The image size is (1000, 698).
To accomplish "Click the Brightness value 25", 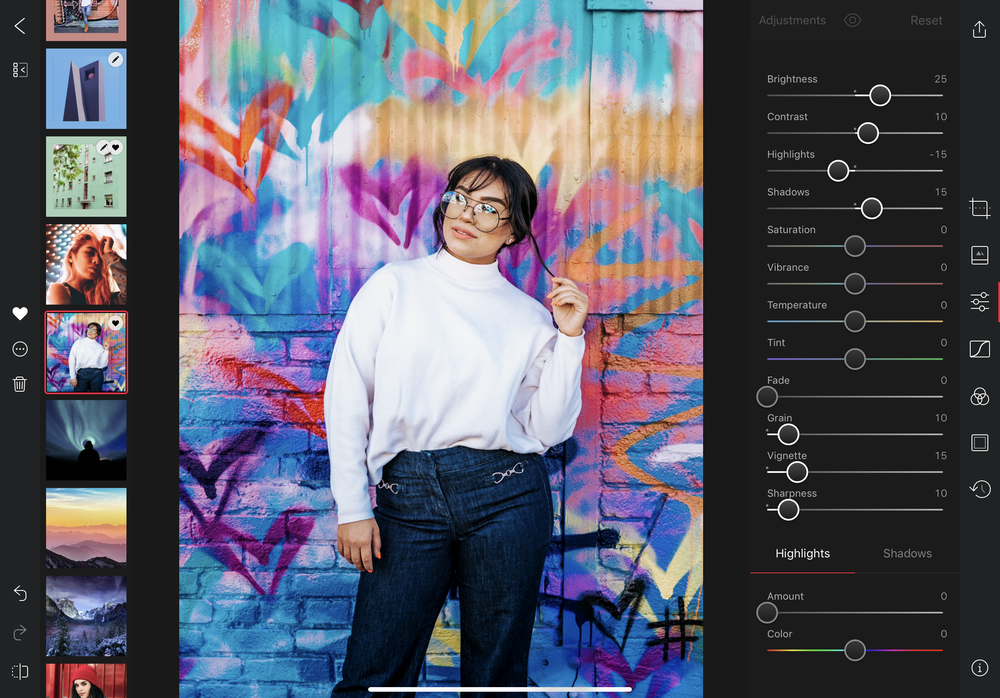I will 940,79.
